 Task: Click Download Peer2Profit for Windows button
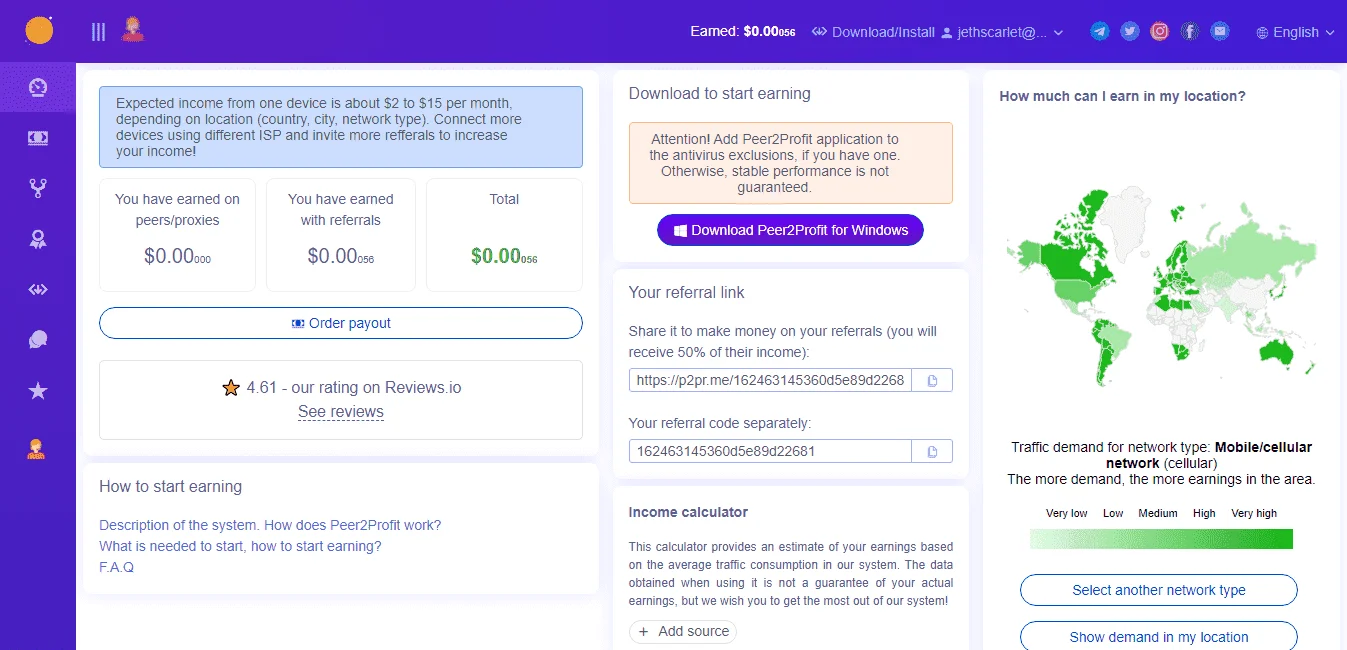(x=790, y=230)
